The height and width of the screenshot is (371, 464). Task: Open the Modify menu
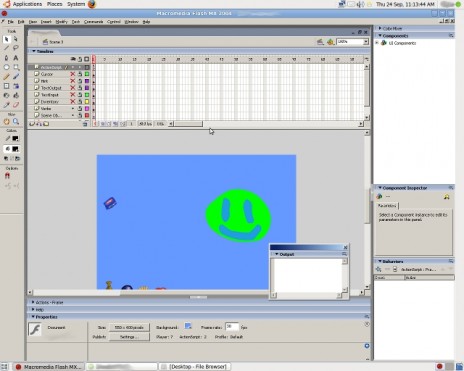coord(61,22)
